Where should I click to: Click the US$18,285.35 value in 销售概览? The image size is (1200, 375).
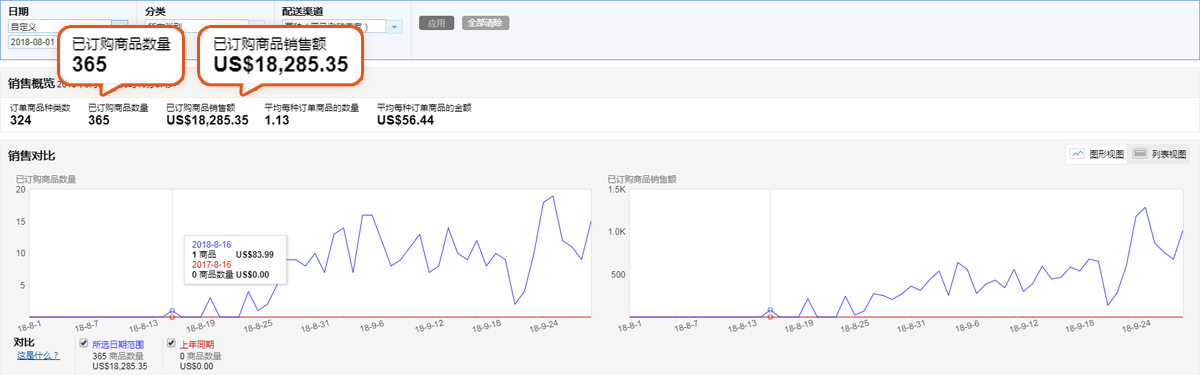207,120
